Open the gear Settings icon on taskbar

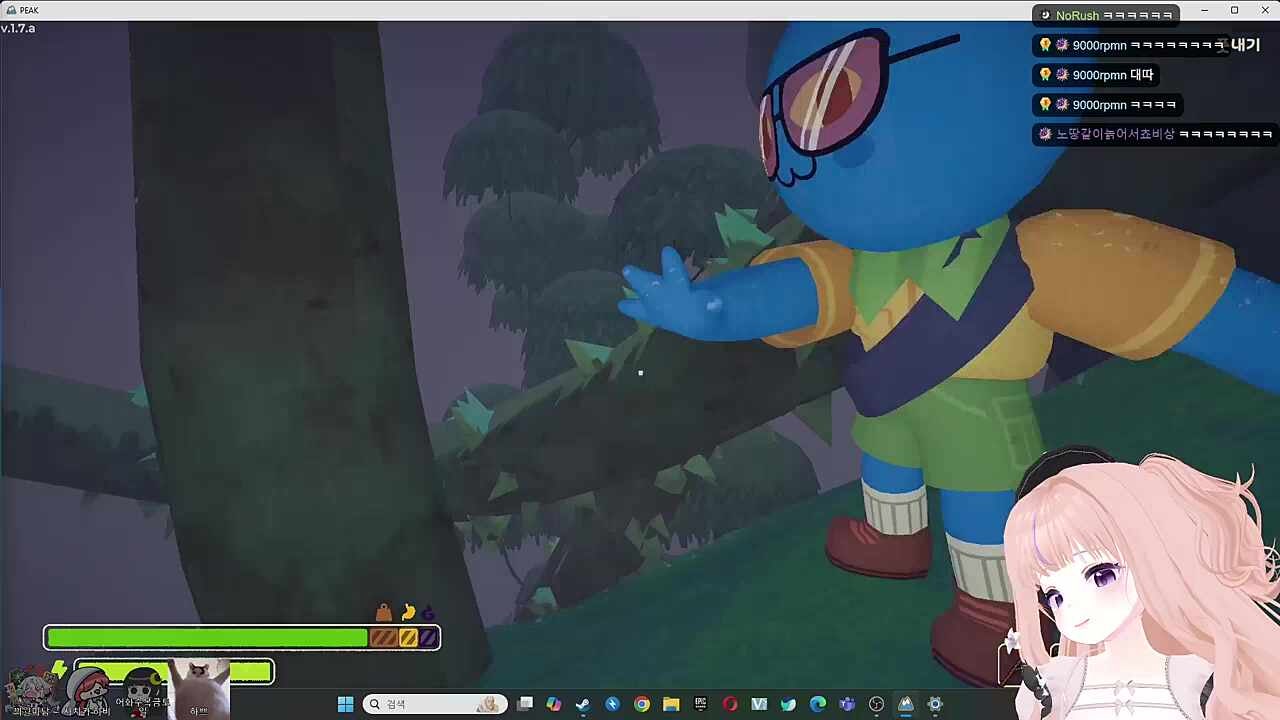coord(935,704)
